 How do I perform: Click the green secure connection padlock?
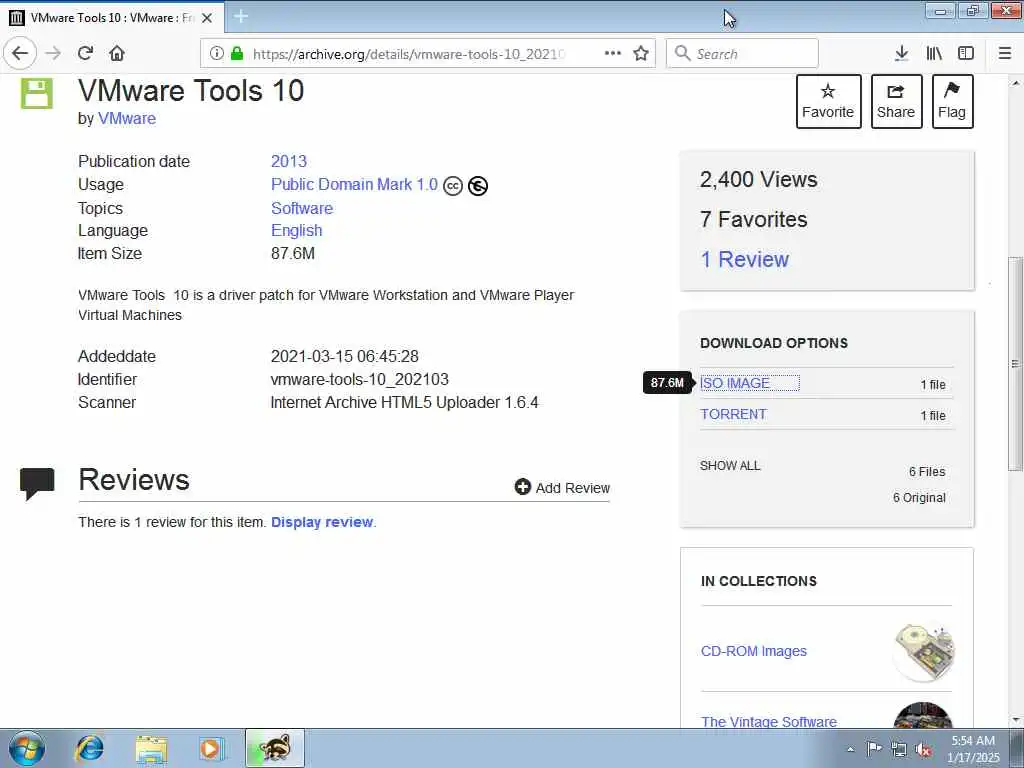(237, 54)
